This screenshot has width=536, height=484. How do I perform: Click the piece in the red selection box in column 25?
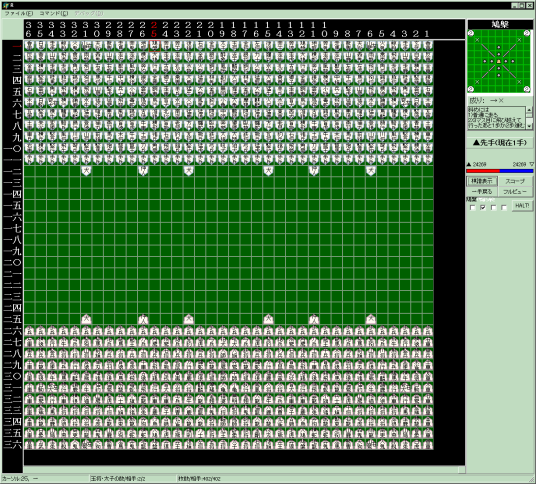pyautogui.click(x=155, y=45)
